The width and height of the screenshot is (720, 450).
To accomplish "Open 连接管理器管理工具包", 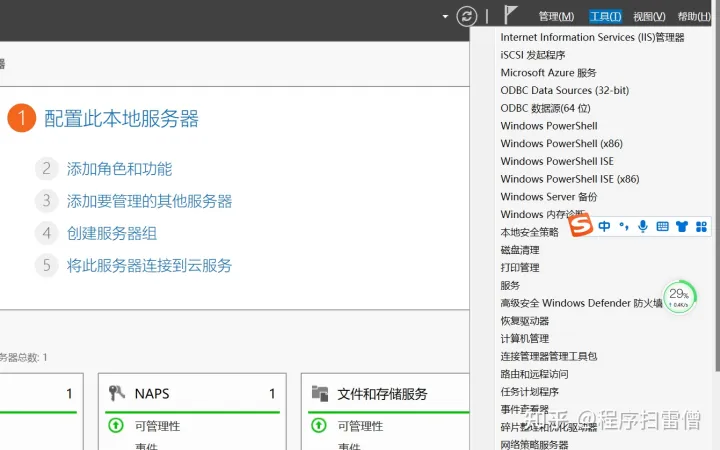I will [x=549, y=356].
